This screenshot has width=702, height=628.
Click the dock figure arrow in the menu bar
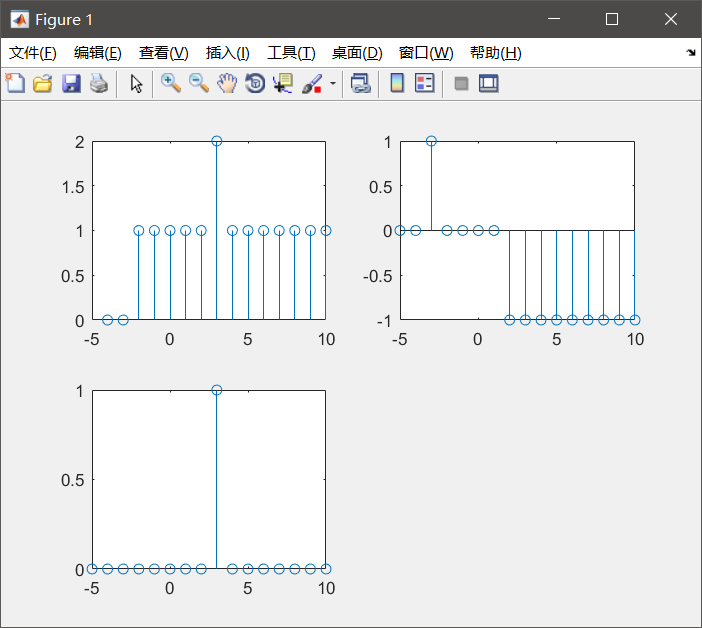pos(691,53)
